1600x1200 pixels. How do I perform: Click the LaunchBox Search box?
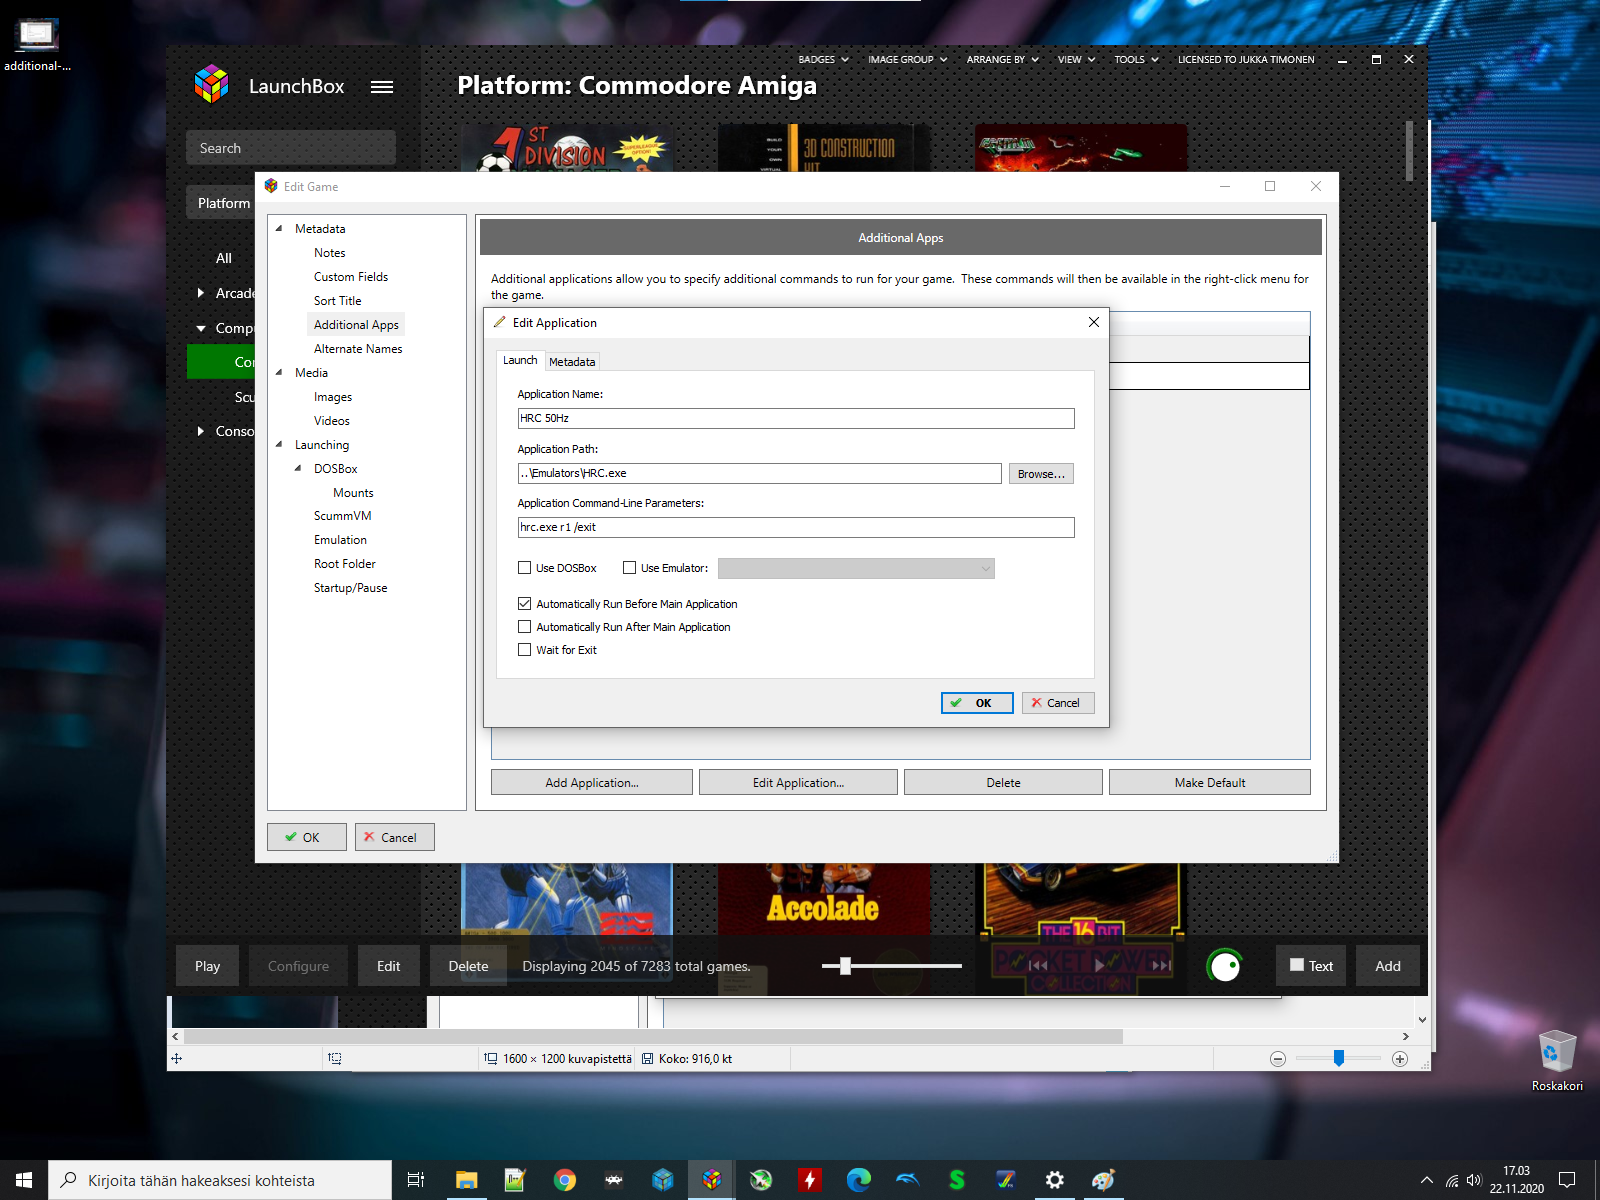pos(291,148)
